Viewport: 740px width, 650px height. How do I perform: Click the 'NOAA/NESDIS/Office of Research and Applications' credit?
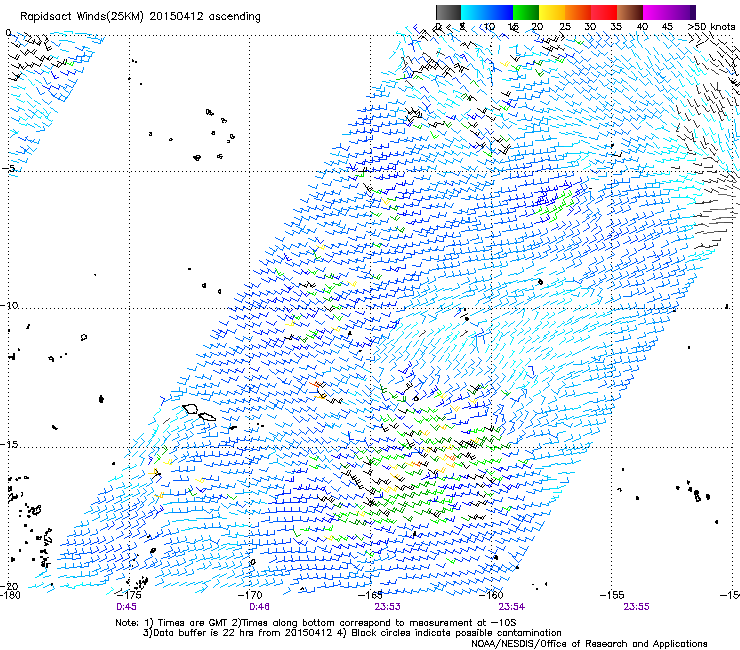pos(589,644)
